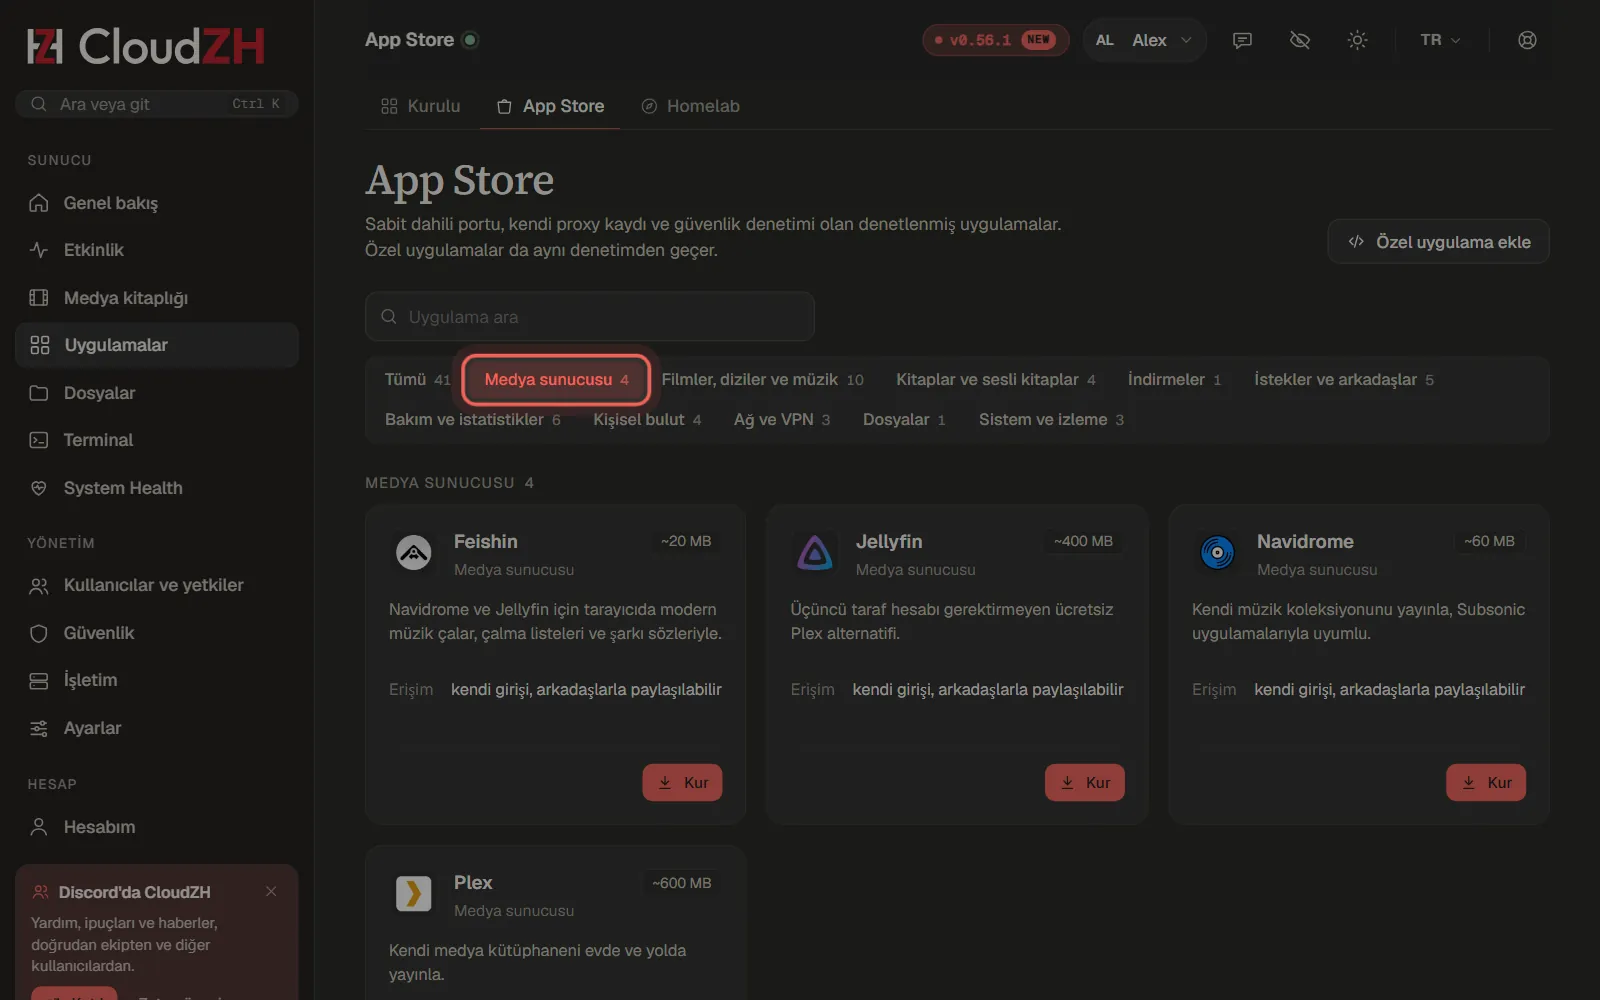The width and height of the screenshot is (1600, 1000).
Task: Open the Alex user account menu
Action: pos(1144,40)
